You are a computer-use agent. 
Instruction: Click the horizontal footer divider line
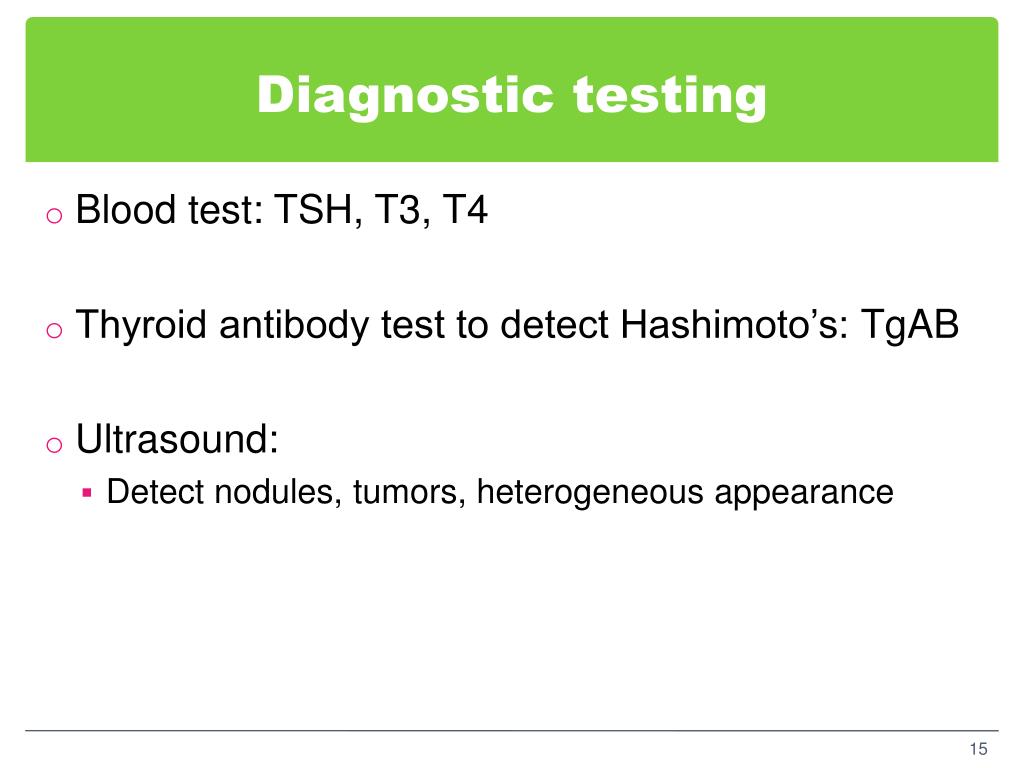click(511, 730)
